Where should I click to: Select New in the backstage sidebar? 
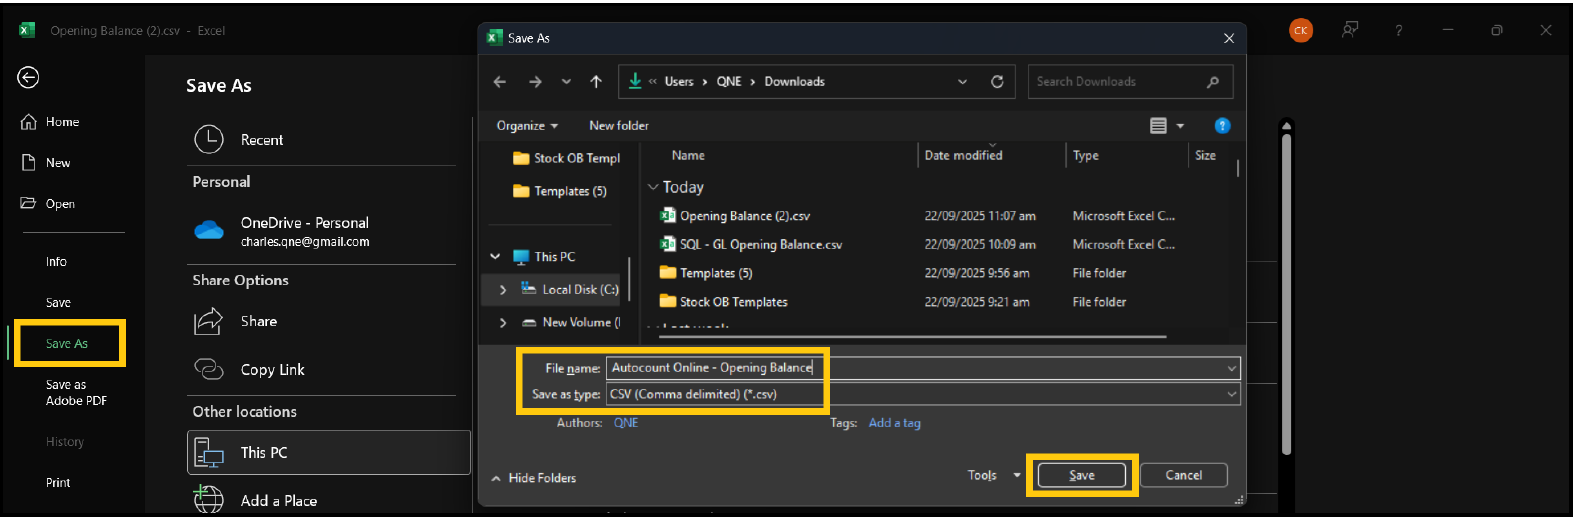tap(46, 163)
